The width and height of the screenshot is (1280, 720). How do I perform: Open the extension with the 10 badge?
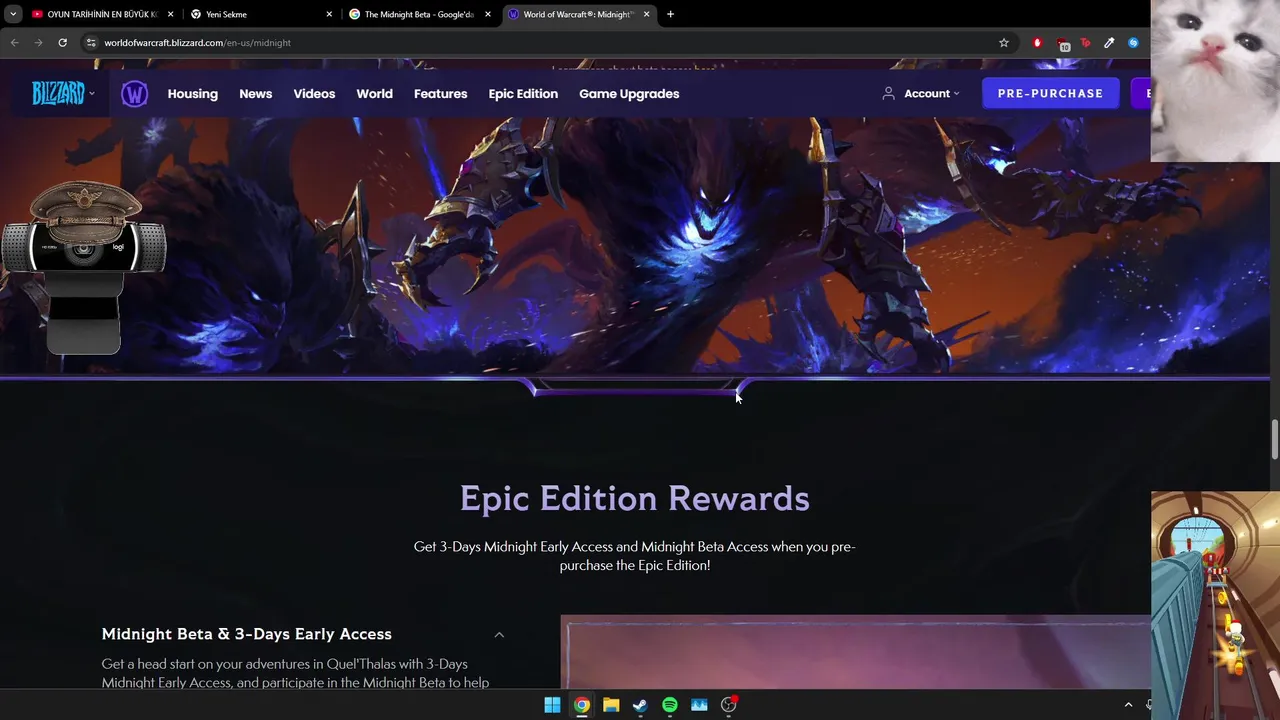coord(1062,44)
